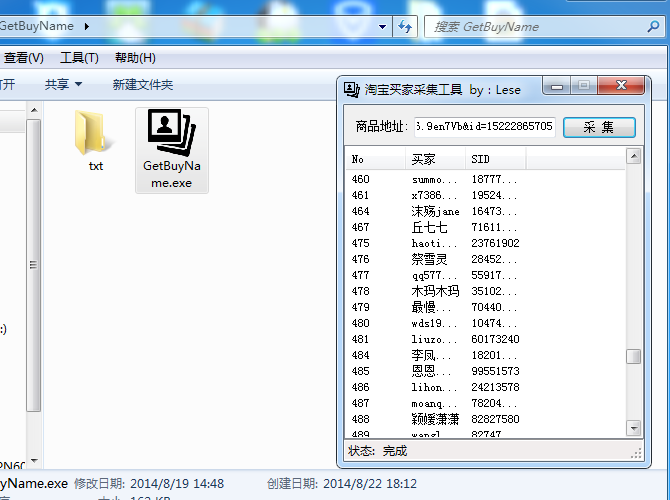Open the 共享 share dropdown
This screenshot has width=670, height=500.
[x=63, y=85]
